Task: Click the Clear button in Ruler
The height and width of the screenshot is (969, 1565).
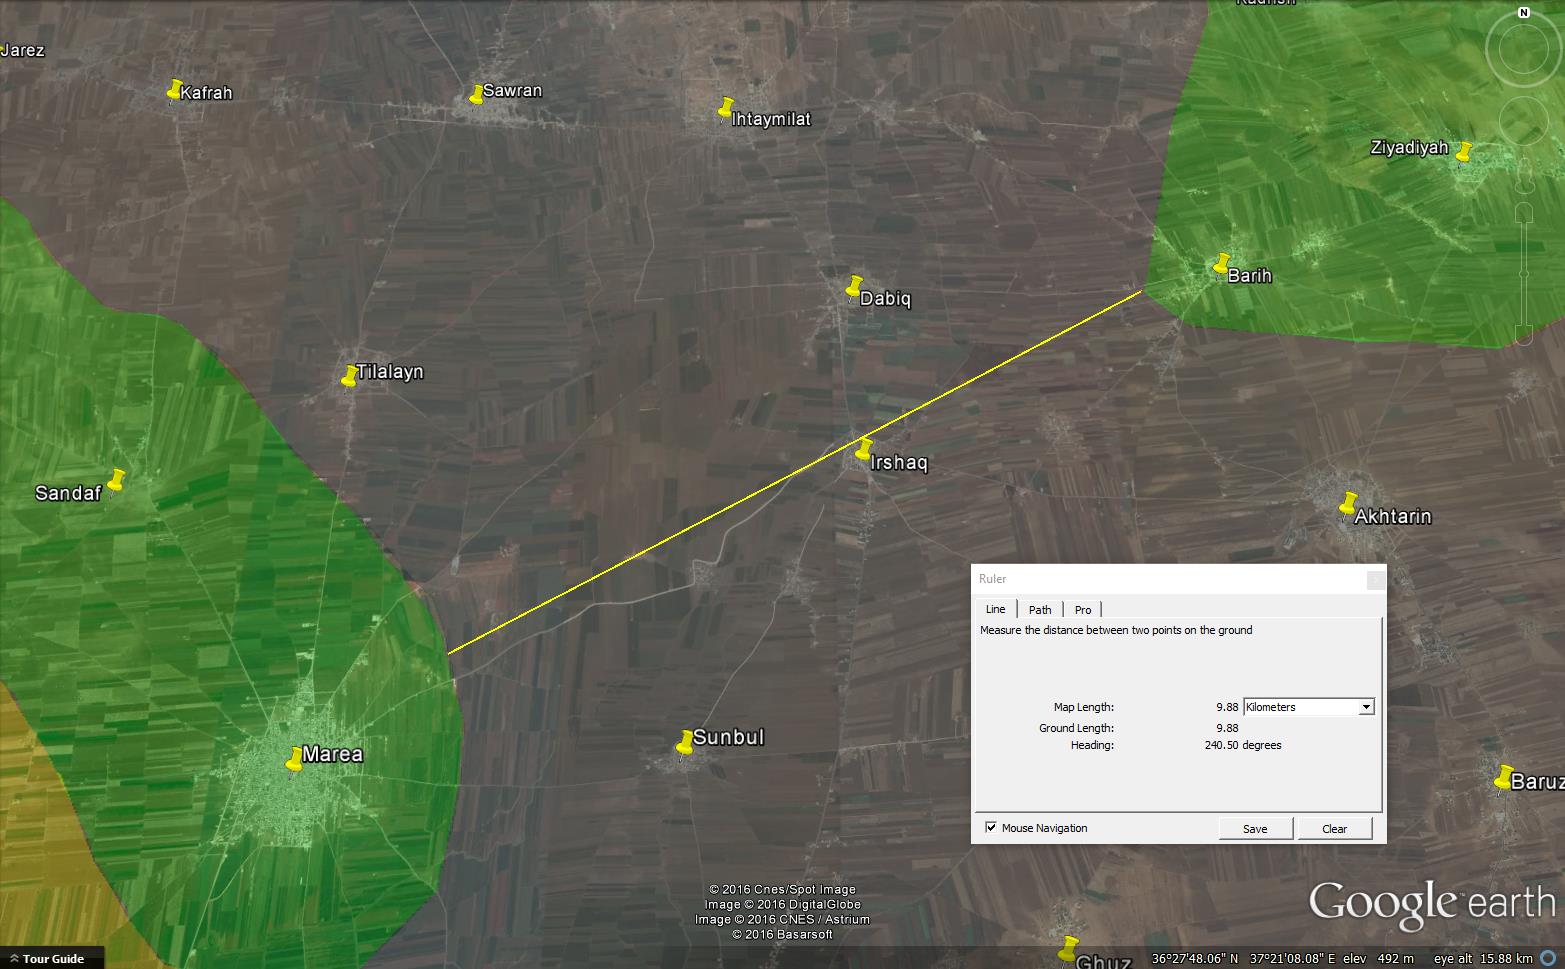Action: (1334, 829)
